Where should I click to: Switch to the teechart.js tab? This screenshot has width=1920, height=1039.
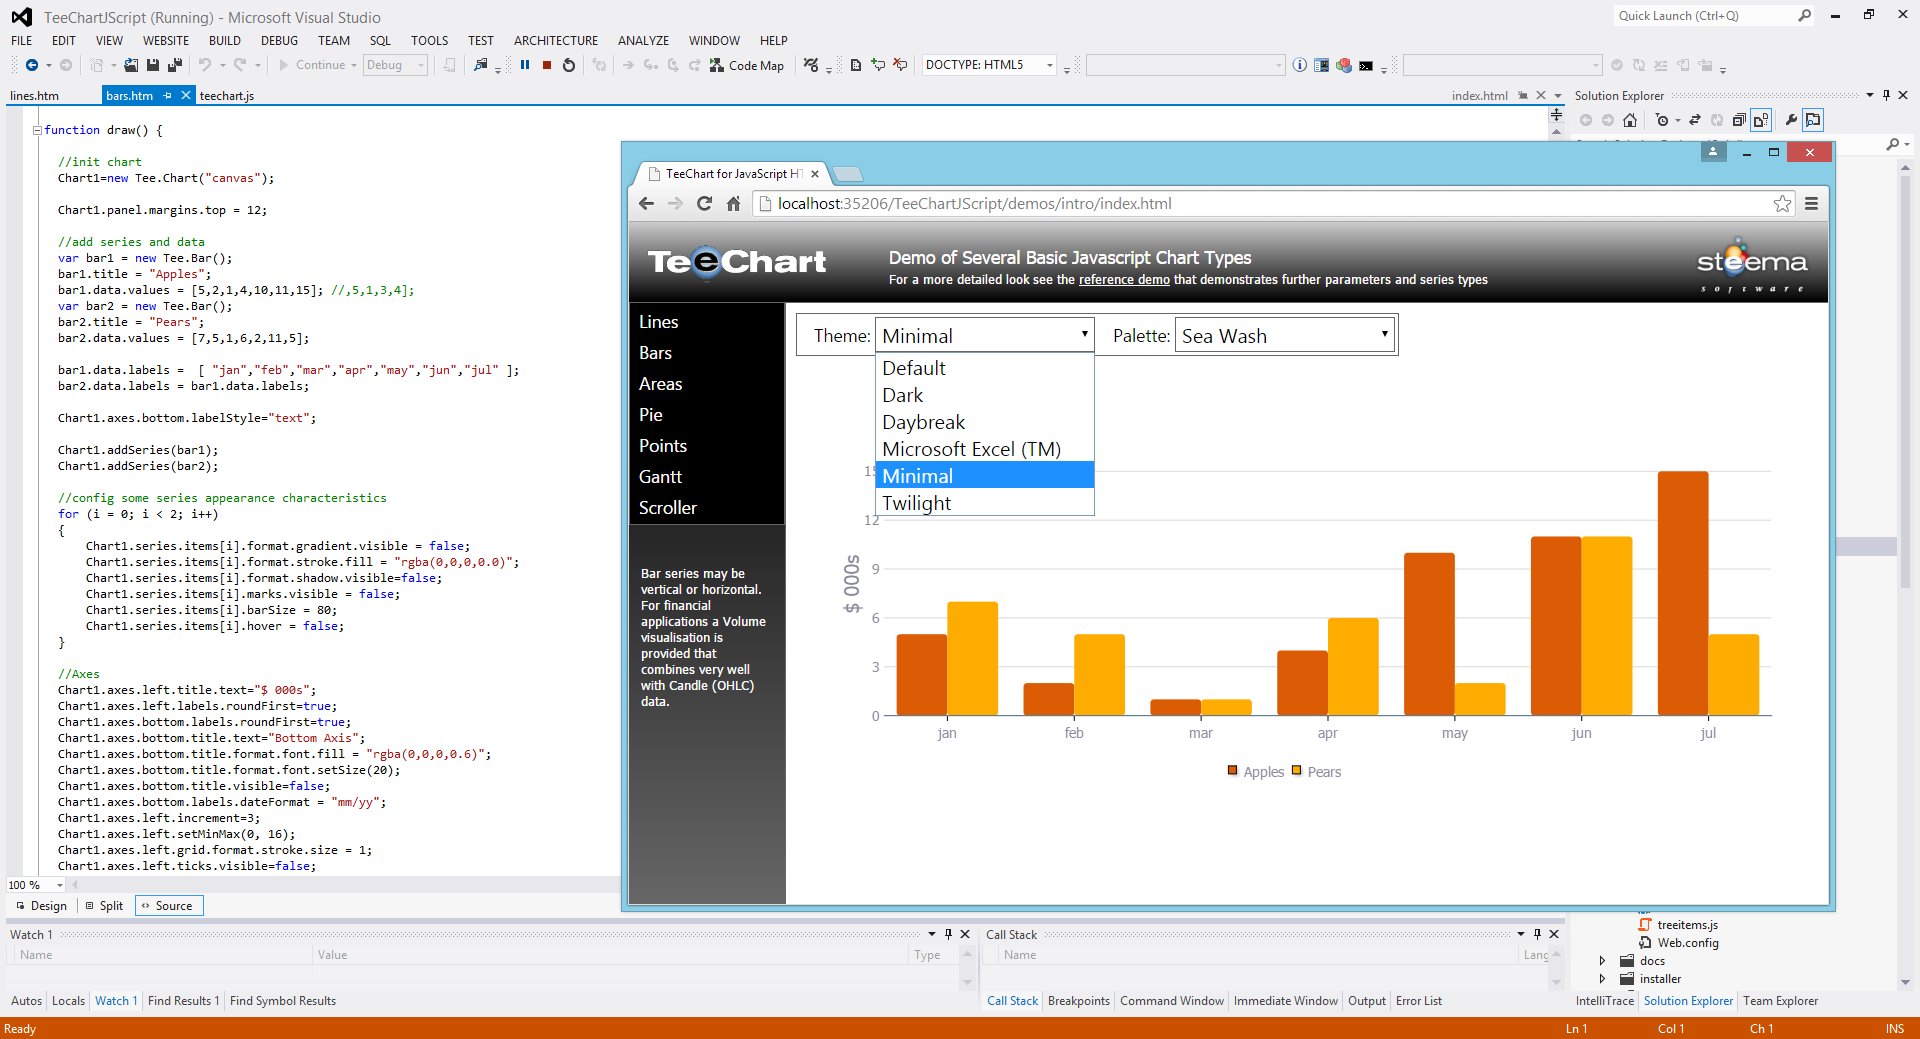click(227, 96)
